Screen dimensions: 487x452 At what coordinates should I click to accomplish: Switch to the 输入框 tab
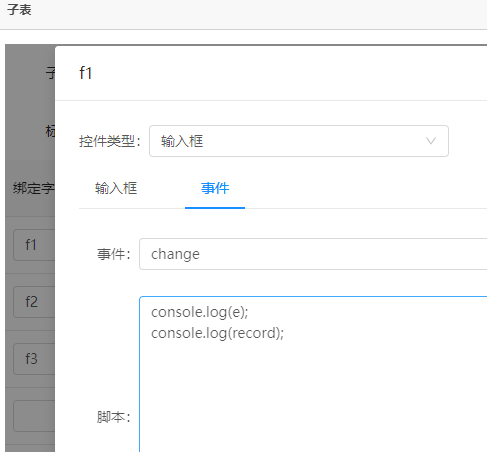coord(116,188)
